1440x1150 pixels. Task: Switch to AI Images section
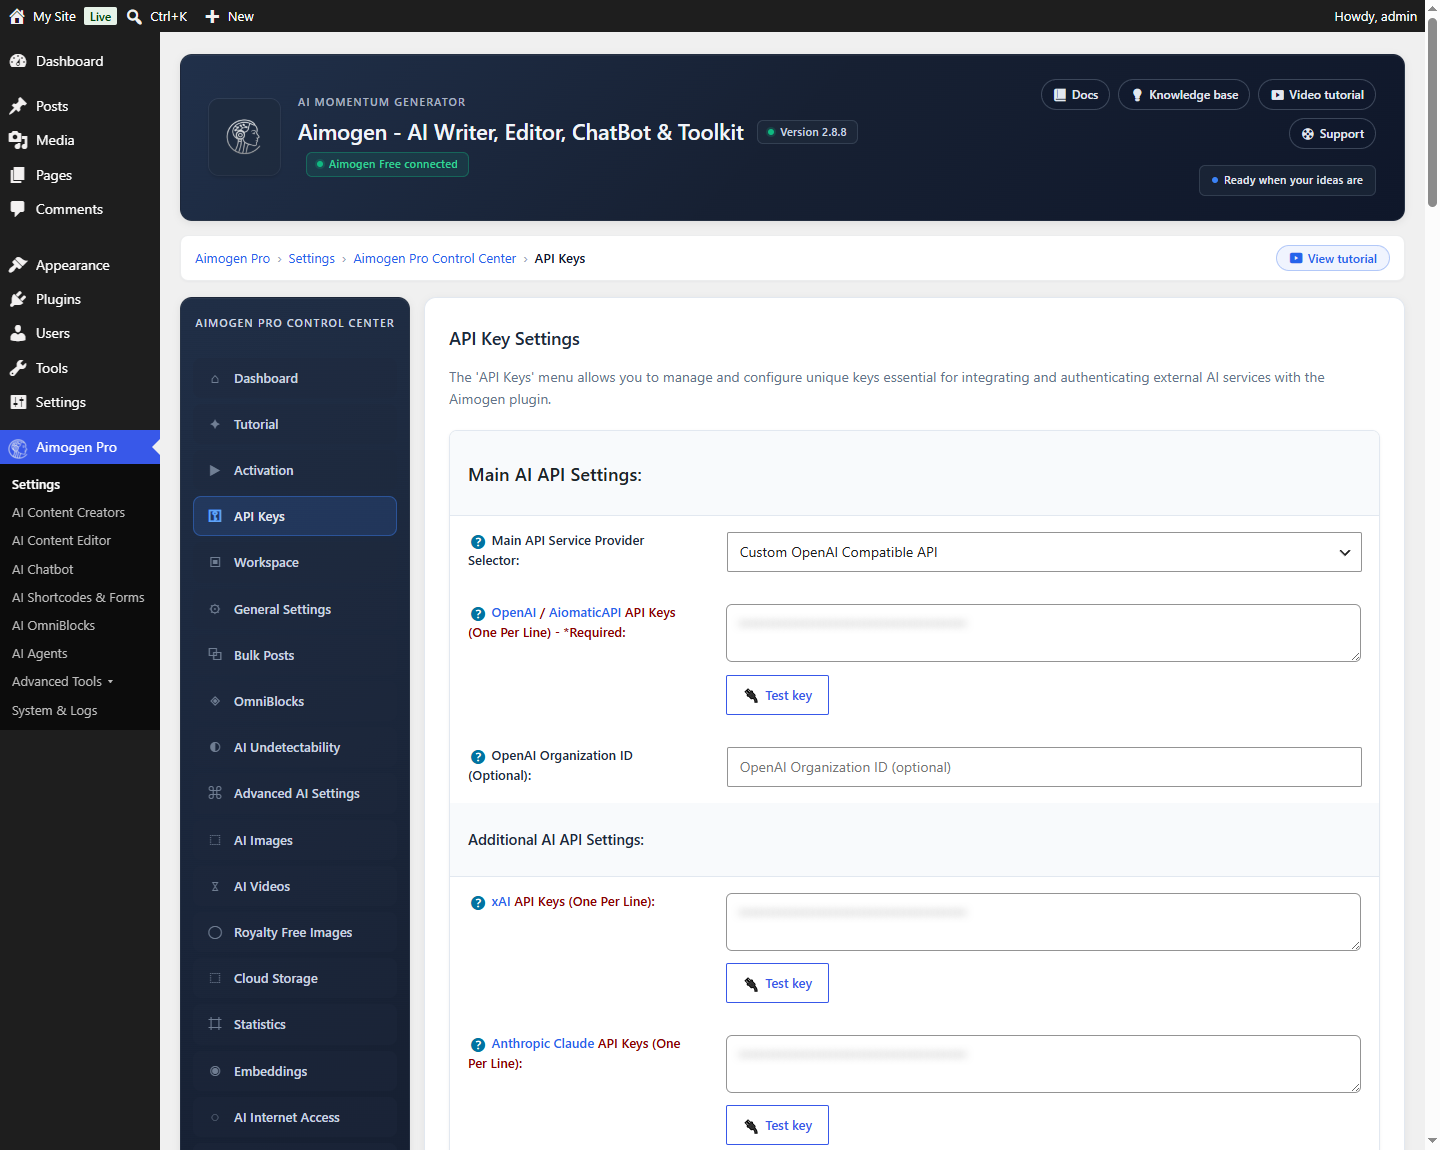click(x=295, y=840)
